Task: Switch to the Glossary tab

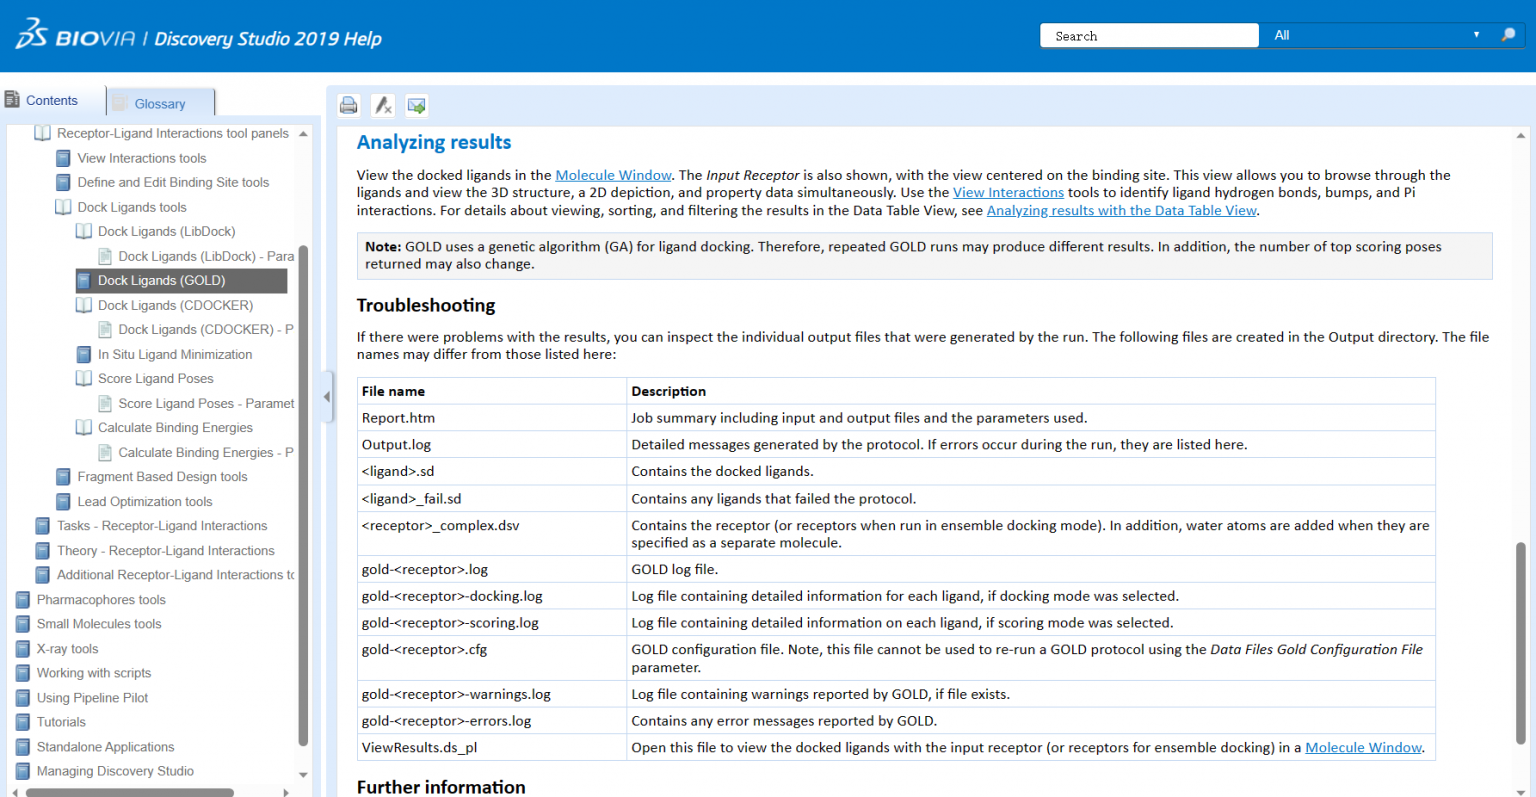Action: (160, 103)
